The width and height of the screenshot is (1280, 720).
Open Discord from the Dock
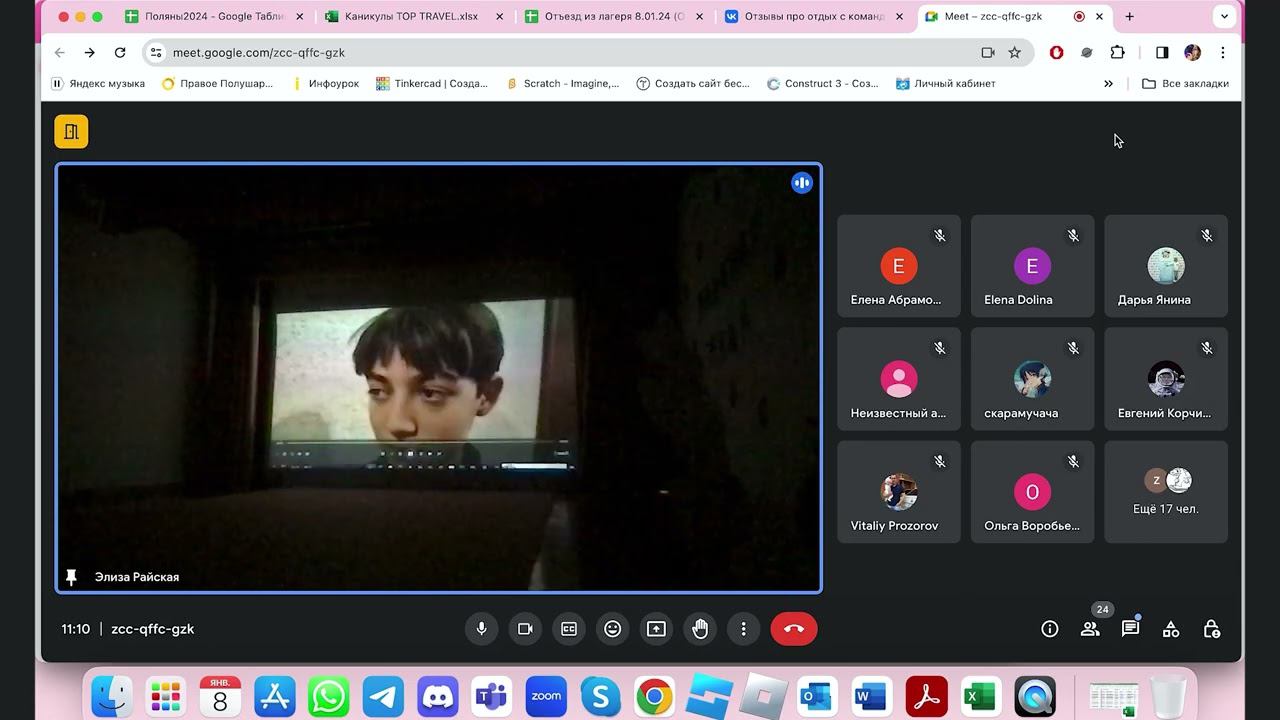click(x=438, y=696)
